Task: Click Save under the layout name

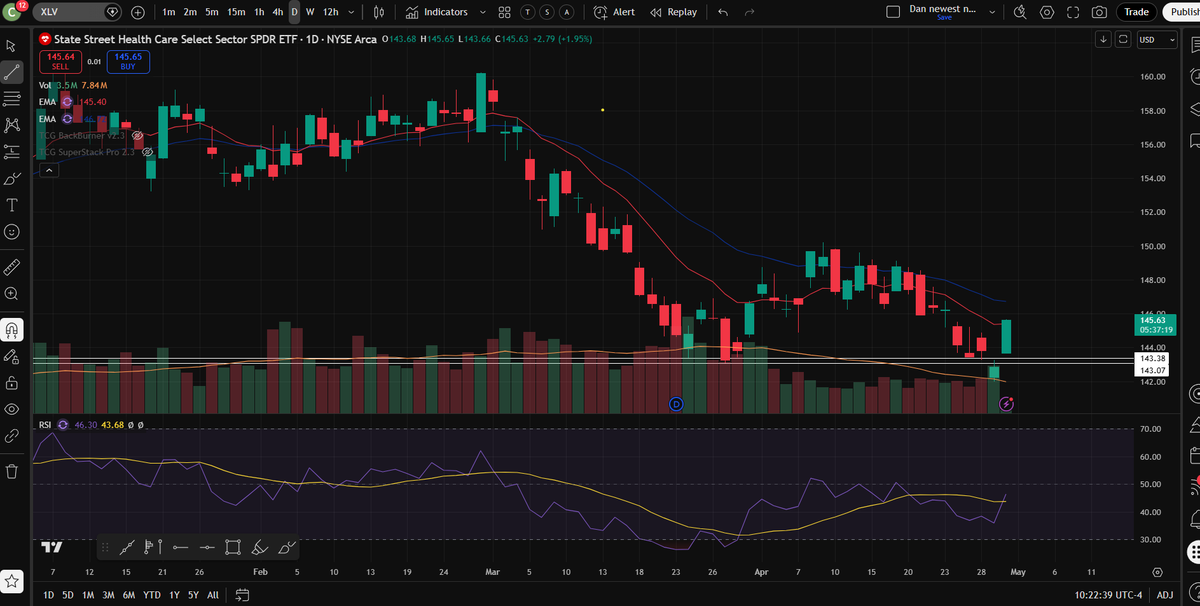Action: point(944,17)
